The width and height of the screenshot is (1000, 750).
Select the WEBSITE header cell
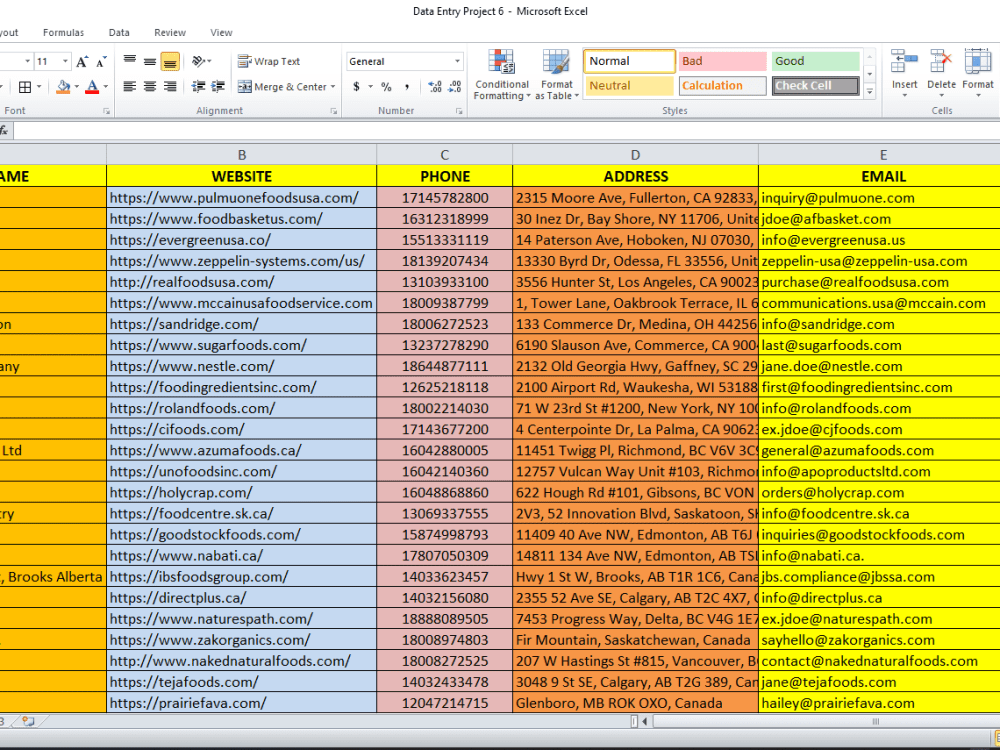[242, 176]
